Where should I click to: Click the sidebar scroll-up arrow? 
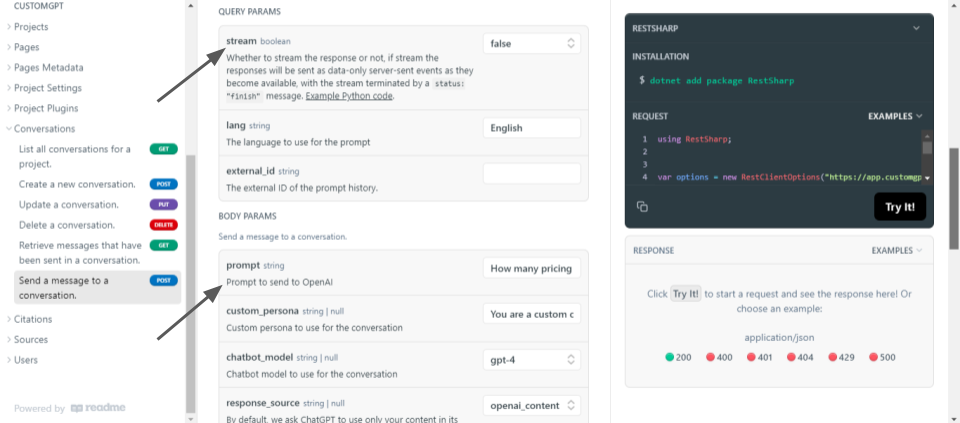click(190, 5)
